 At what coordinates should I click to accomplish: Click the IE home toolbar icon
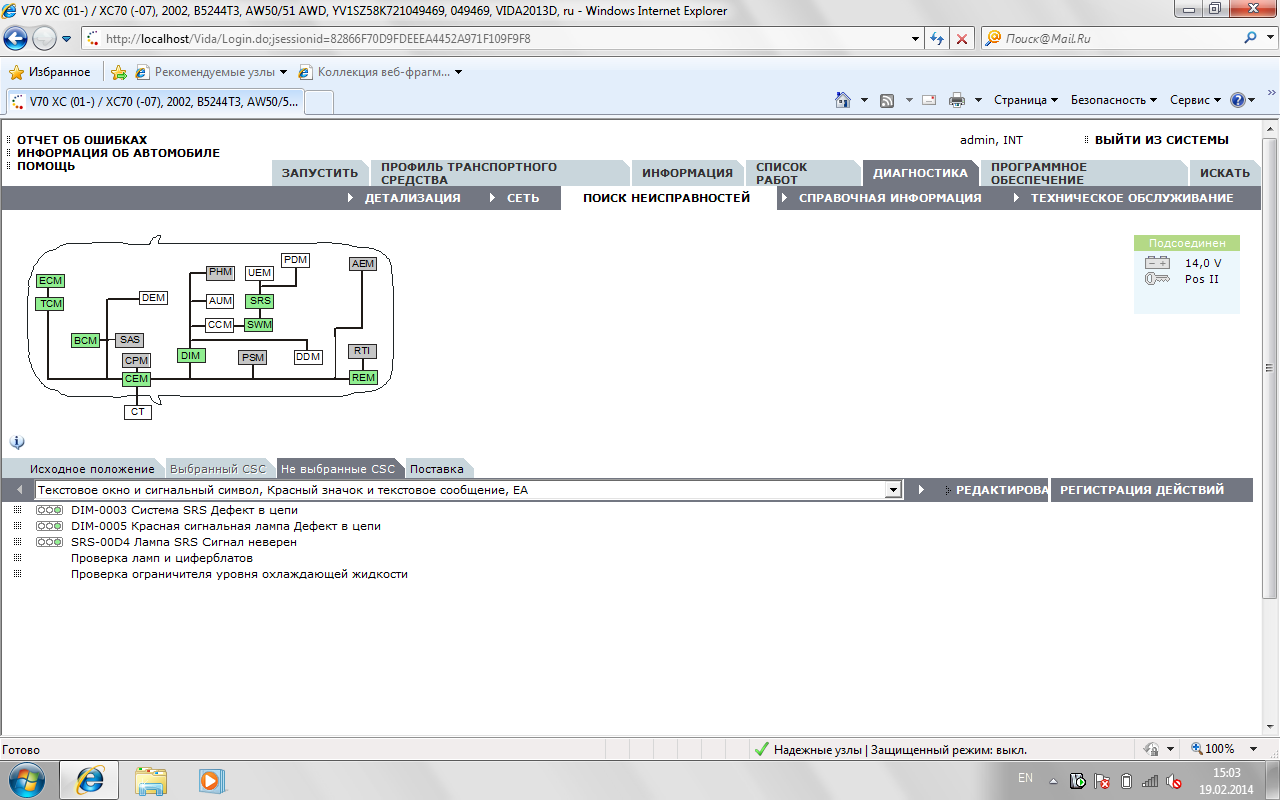[842, 100]
